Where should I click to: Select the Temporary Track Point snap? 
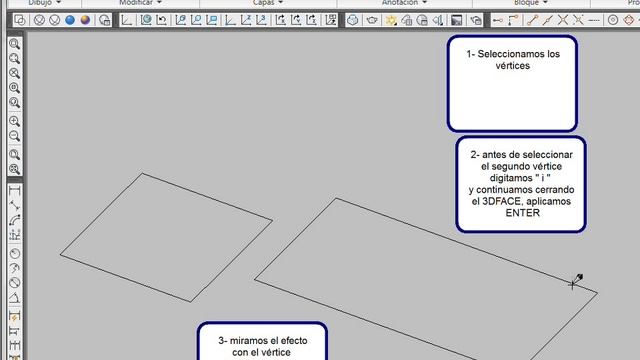(x=498, y=20)
